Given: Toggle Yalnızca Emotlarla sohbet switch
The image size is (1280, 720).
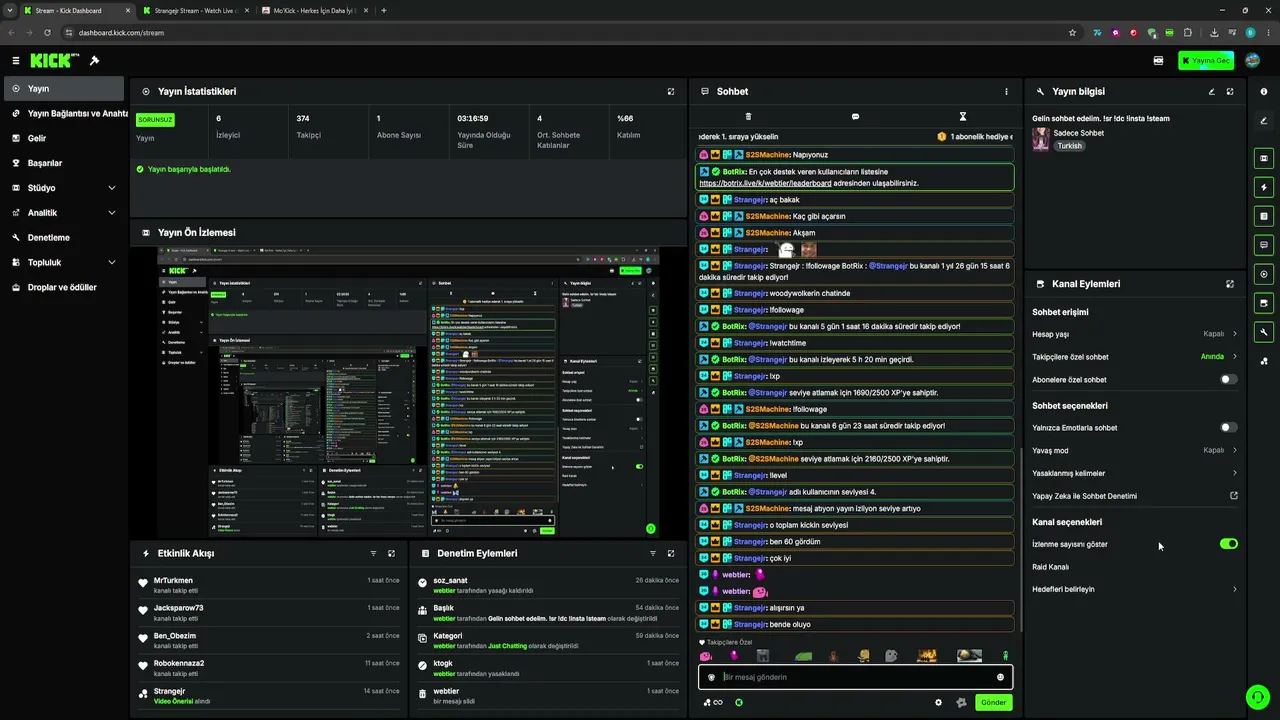Looking at the screenshot, I should click(x=1229, y=428).
